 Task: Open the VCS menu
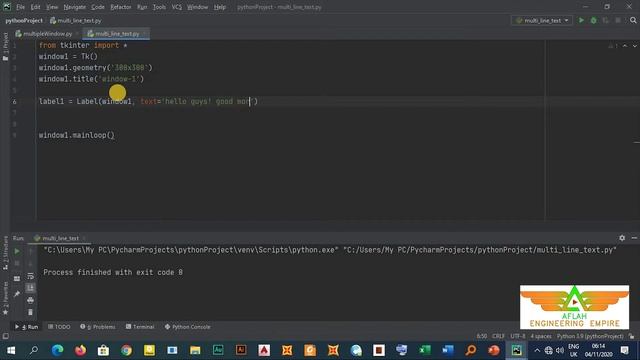(176, 7)
